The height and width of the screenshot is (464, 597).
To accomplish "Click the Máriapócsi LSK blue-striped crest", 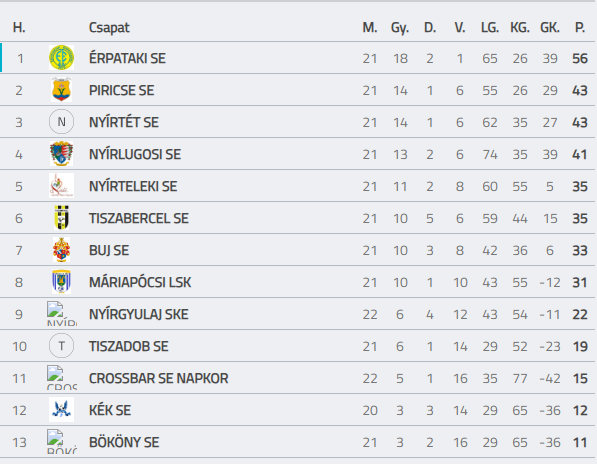I will 61,282.
